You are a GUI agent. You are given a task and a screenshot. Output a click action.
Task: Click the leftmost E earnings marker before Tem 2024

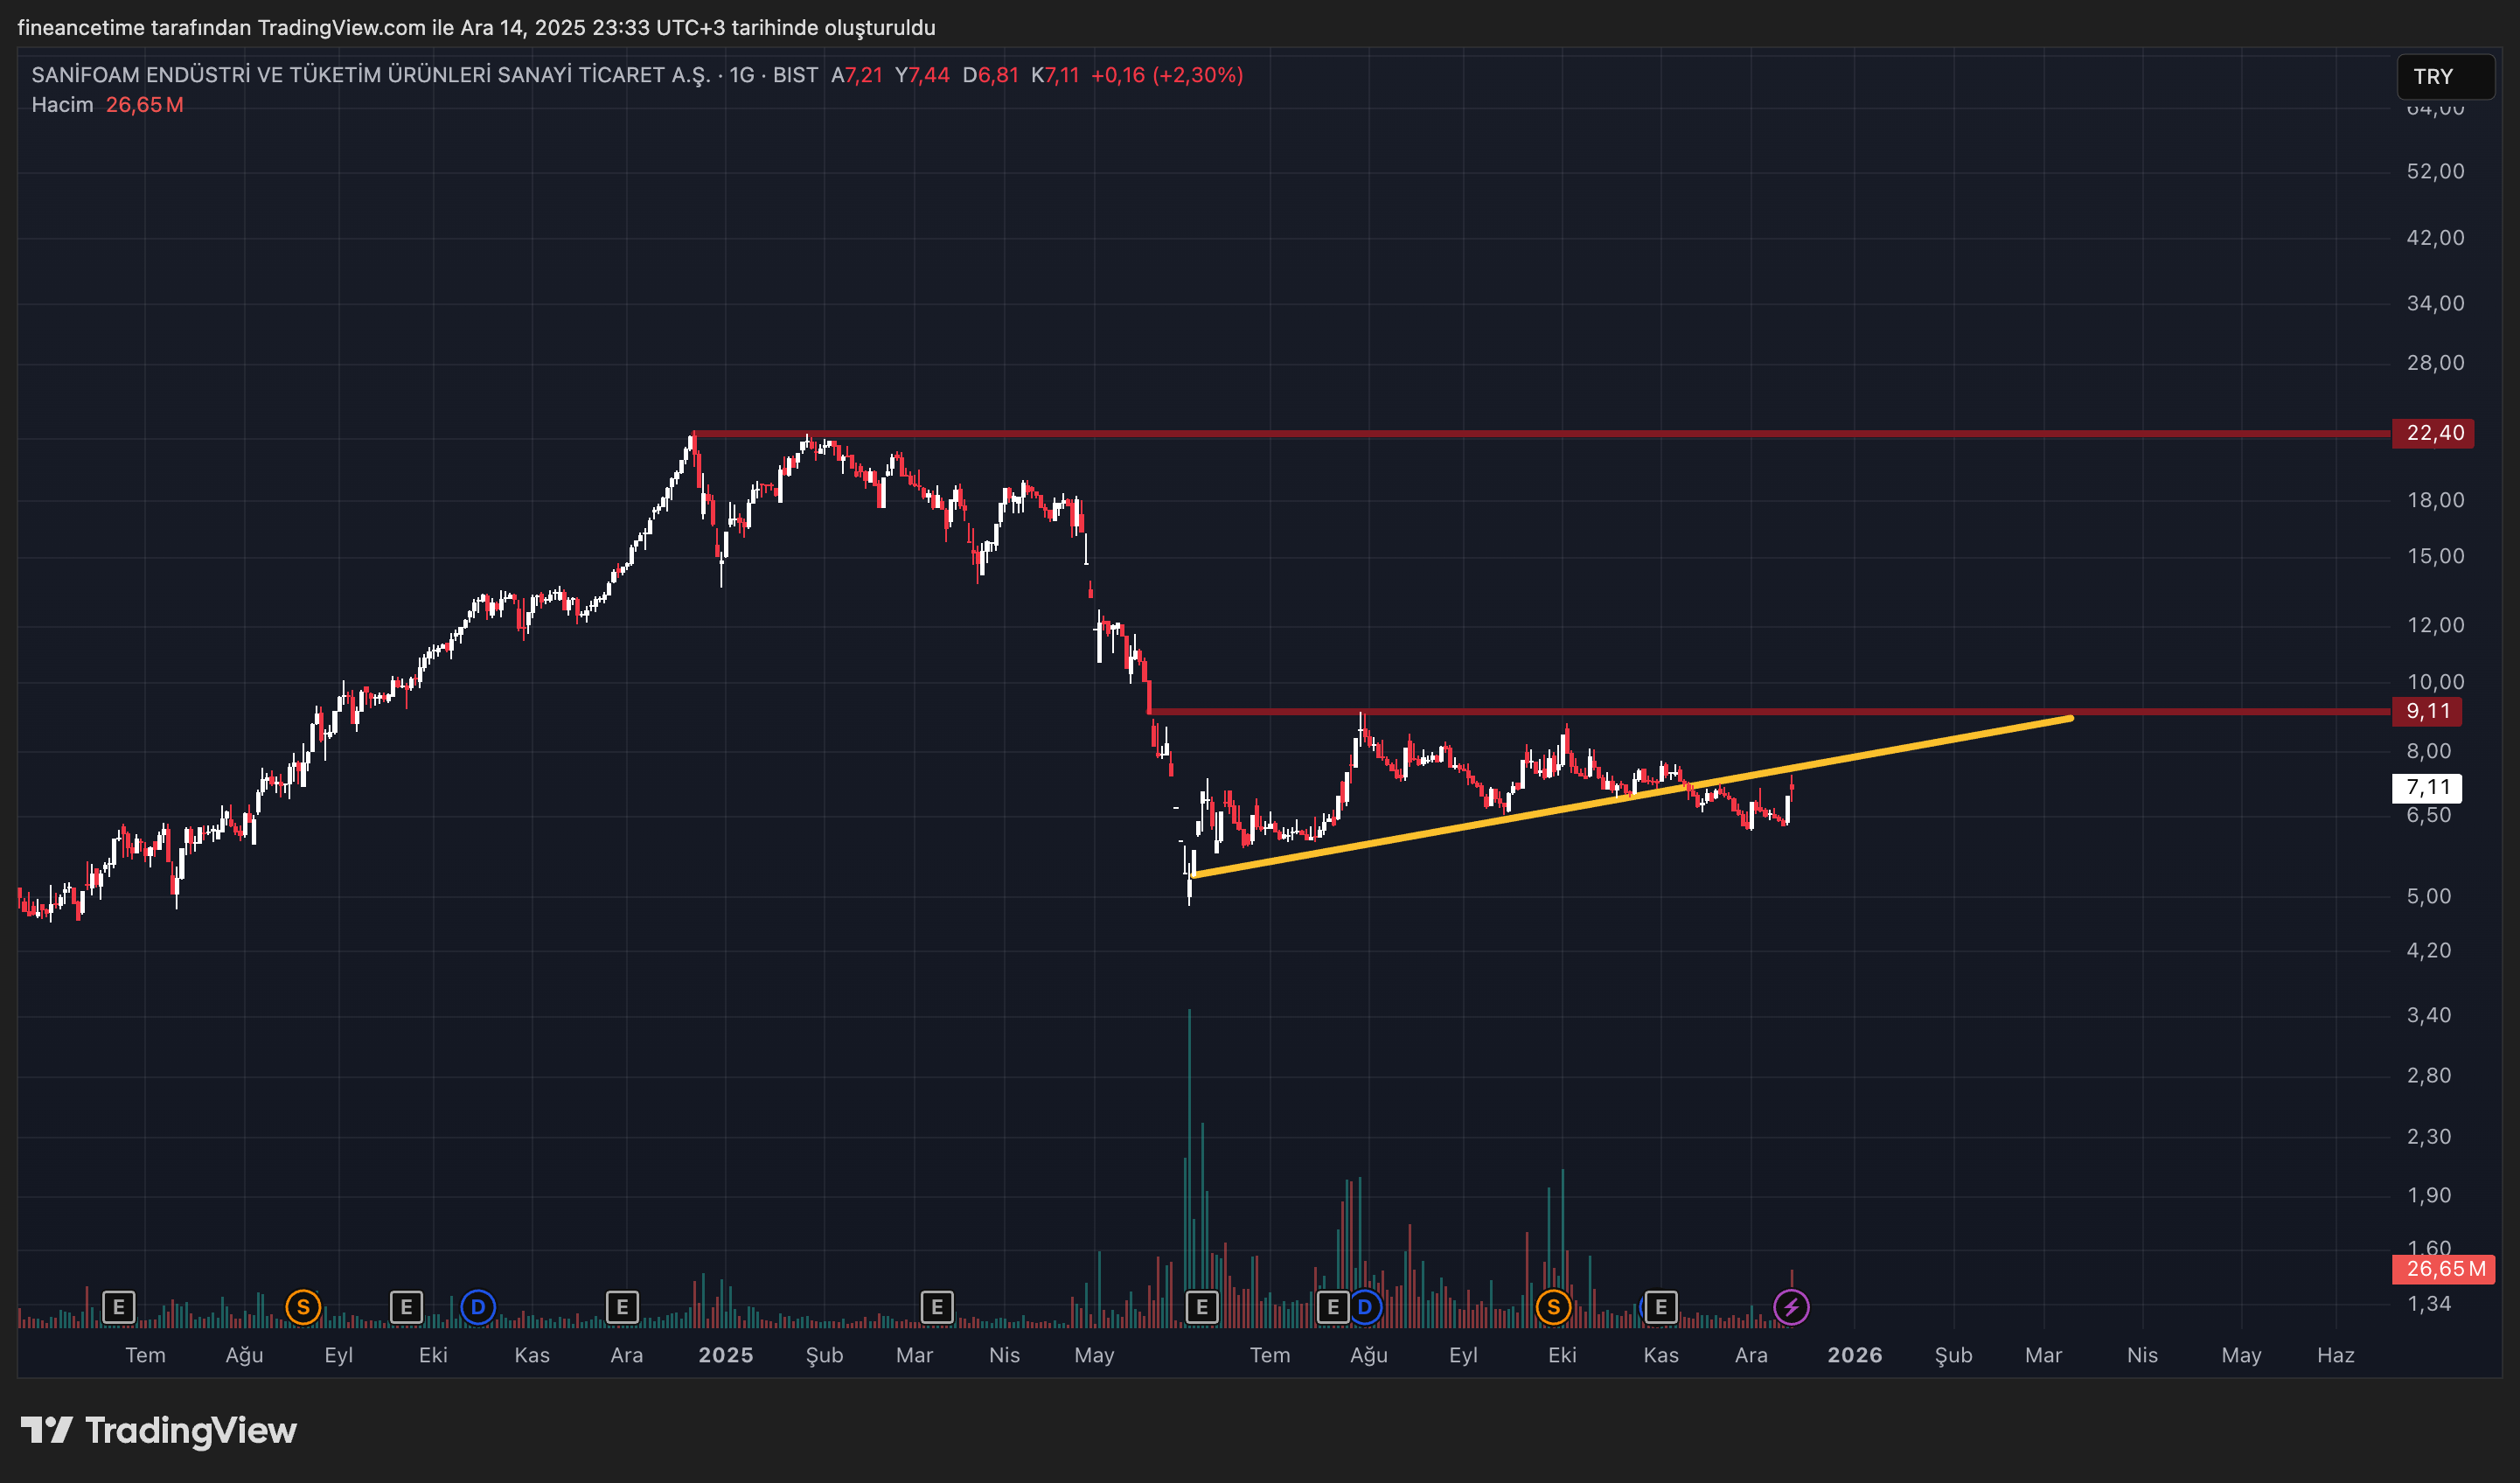pos(119,1306)
